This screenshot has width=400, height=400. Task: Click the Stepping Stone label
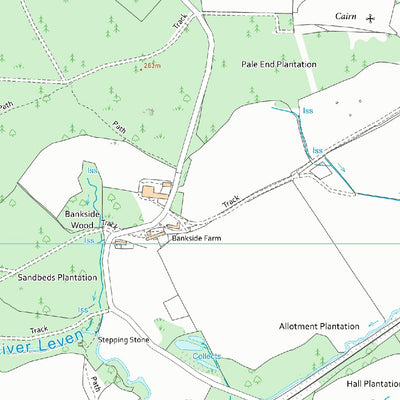pos(123,340)
